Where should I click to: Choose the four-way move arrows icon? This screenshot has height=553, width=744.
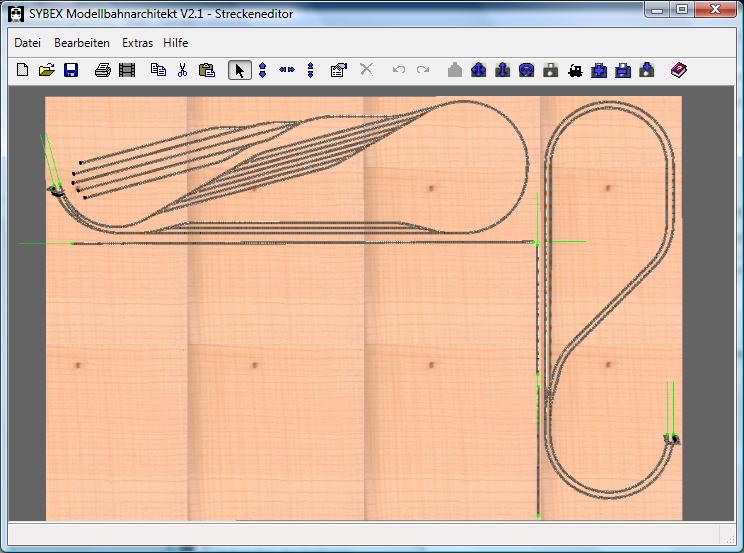pyautogui.click(x=478, y=70)
